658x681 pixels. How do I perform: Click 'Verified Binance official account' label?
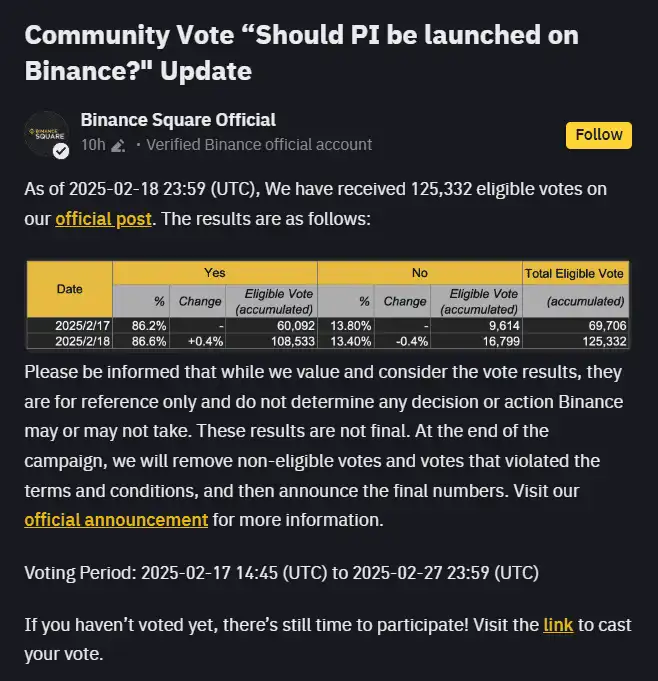coord(259,145)
